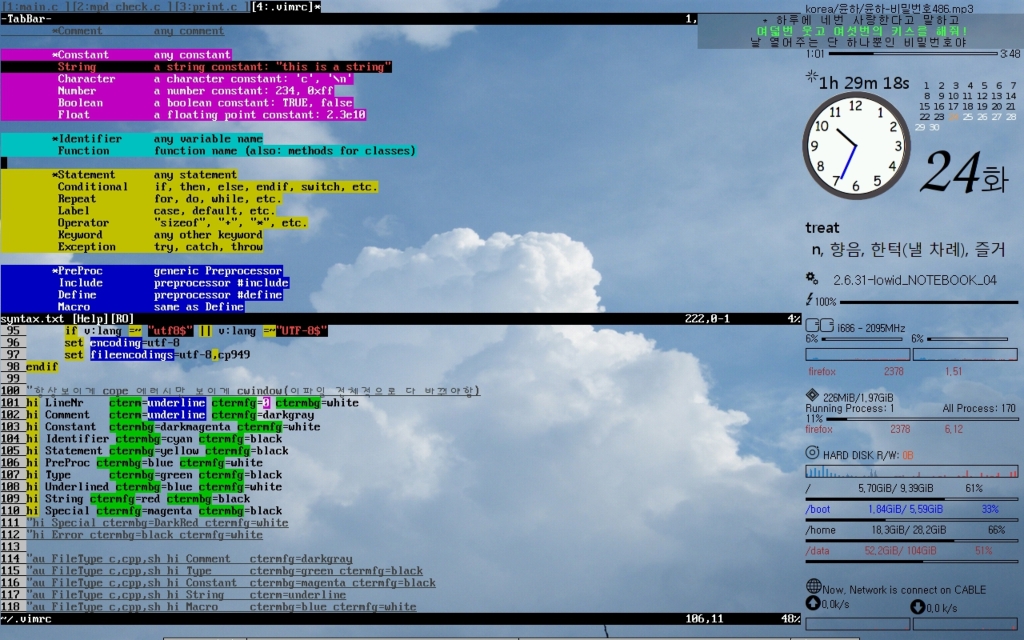Click the battery 100% level bar
This screenshot has width=1024, height=640.
929,302
